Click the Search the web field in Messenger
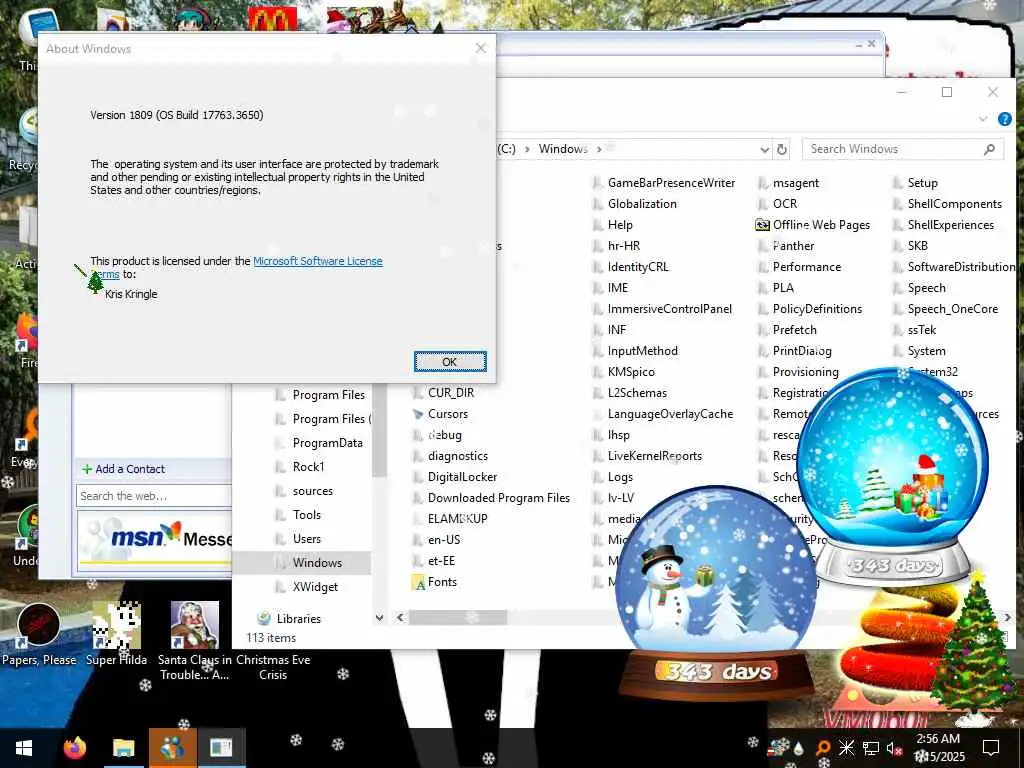Viewport: 1024px width, 768px height. tap(153, 496)
